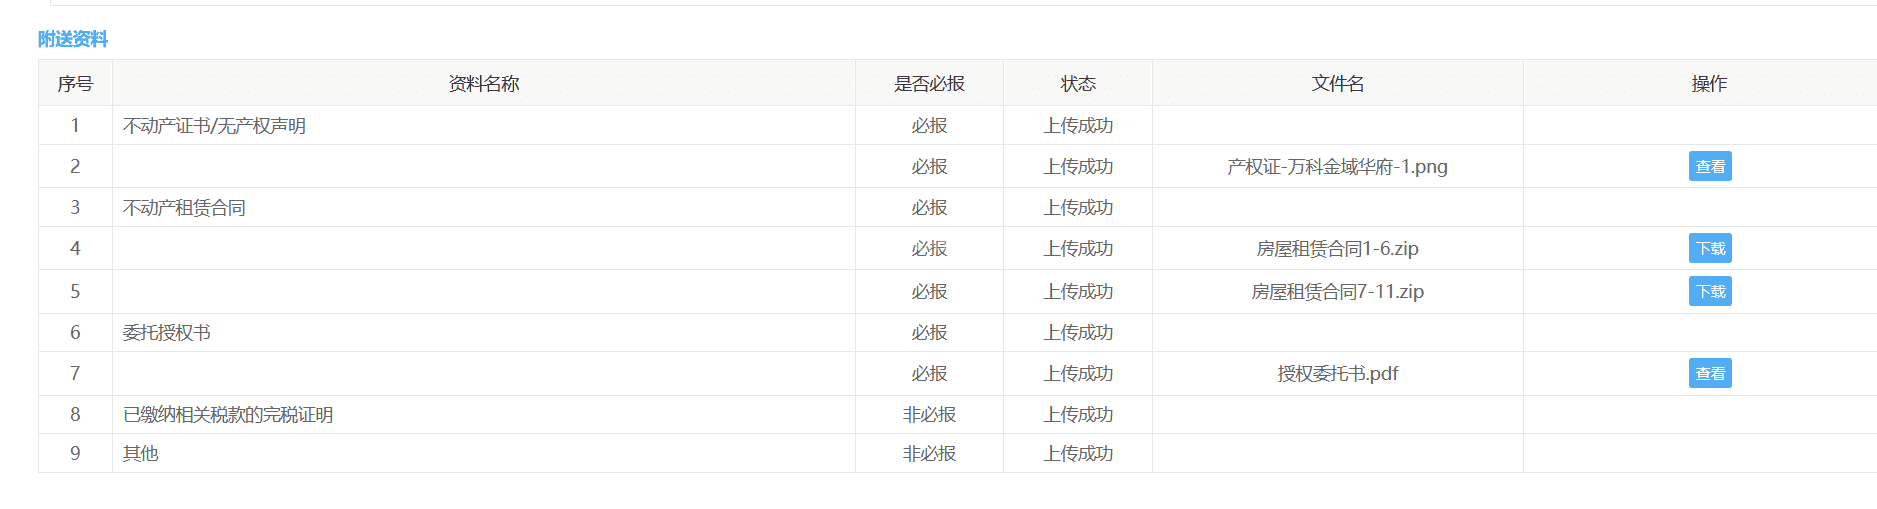Image resolution: width=1877 pixels, height=509 pixels.
Task: Click the 附送资料 section heading
Action: tap(72, 39)
